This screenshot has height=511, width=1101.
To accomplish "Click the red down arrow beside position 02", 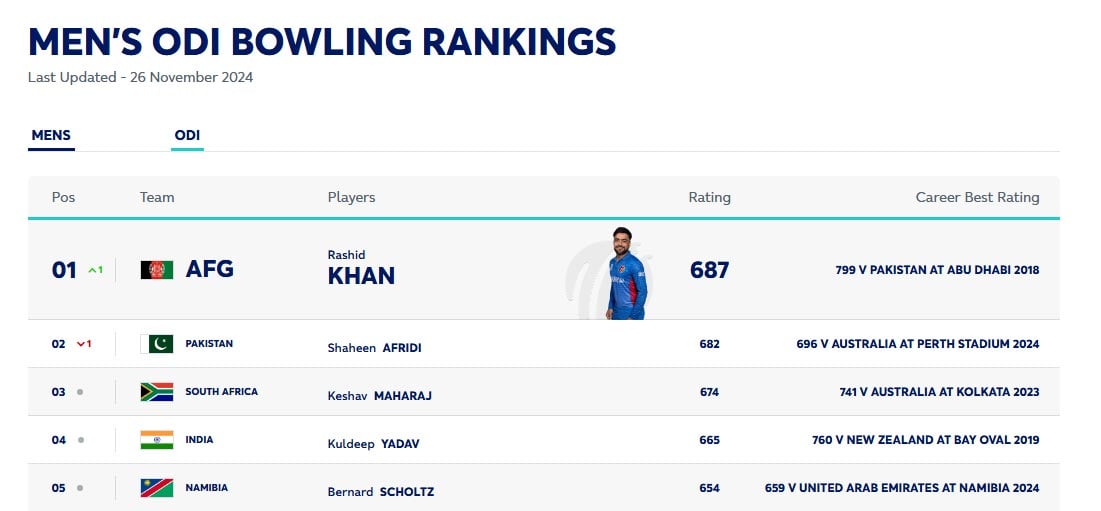I will 81,344.
